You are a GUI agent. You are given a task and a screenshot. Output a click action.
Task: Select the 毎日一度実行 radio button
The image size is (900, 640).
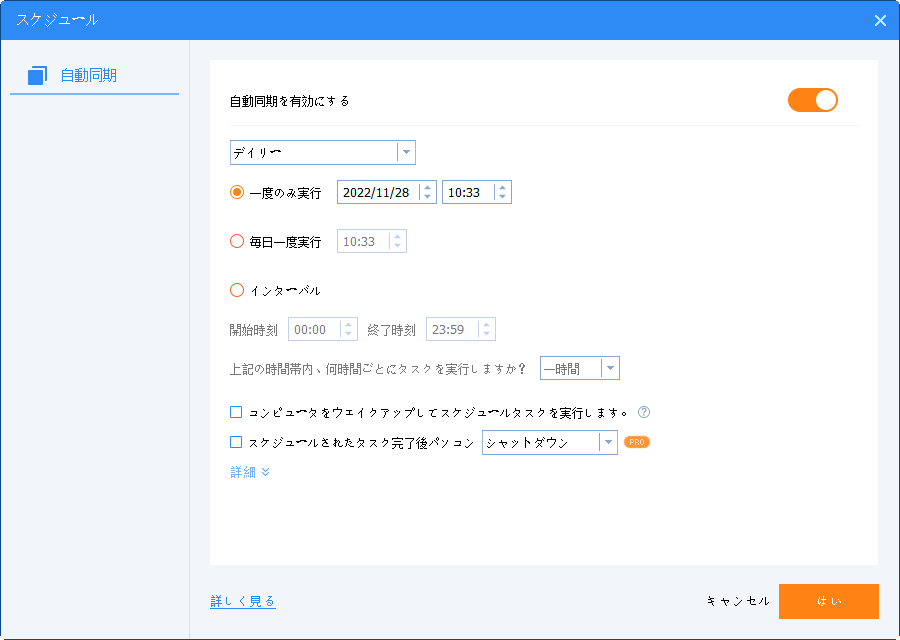click(x=236, y=241)
